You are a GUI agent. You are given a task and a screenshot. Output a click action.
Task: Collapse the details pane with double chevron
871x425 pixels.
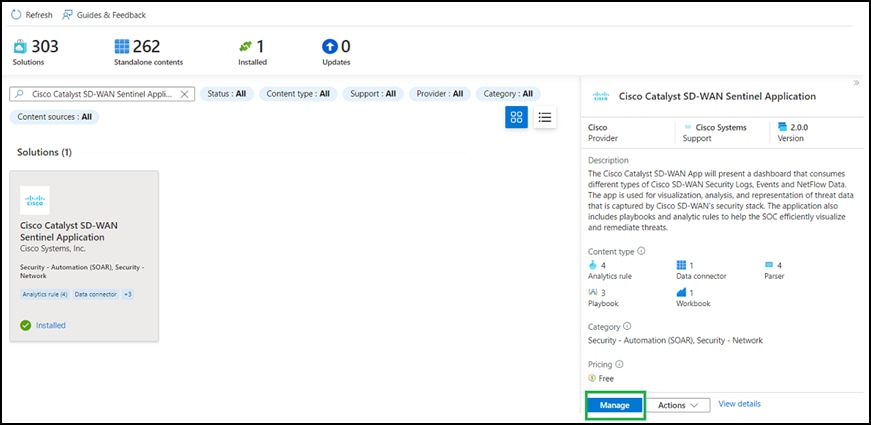(857, 83)
